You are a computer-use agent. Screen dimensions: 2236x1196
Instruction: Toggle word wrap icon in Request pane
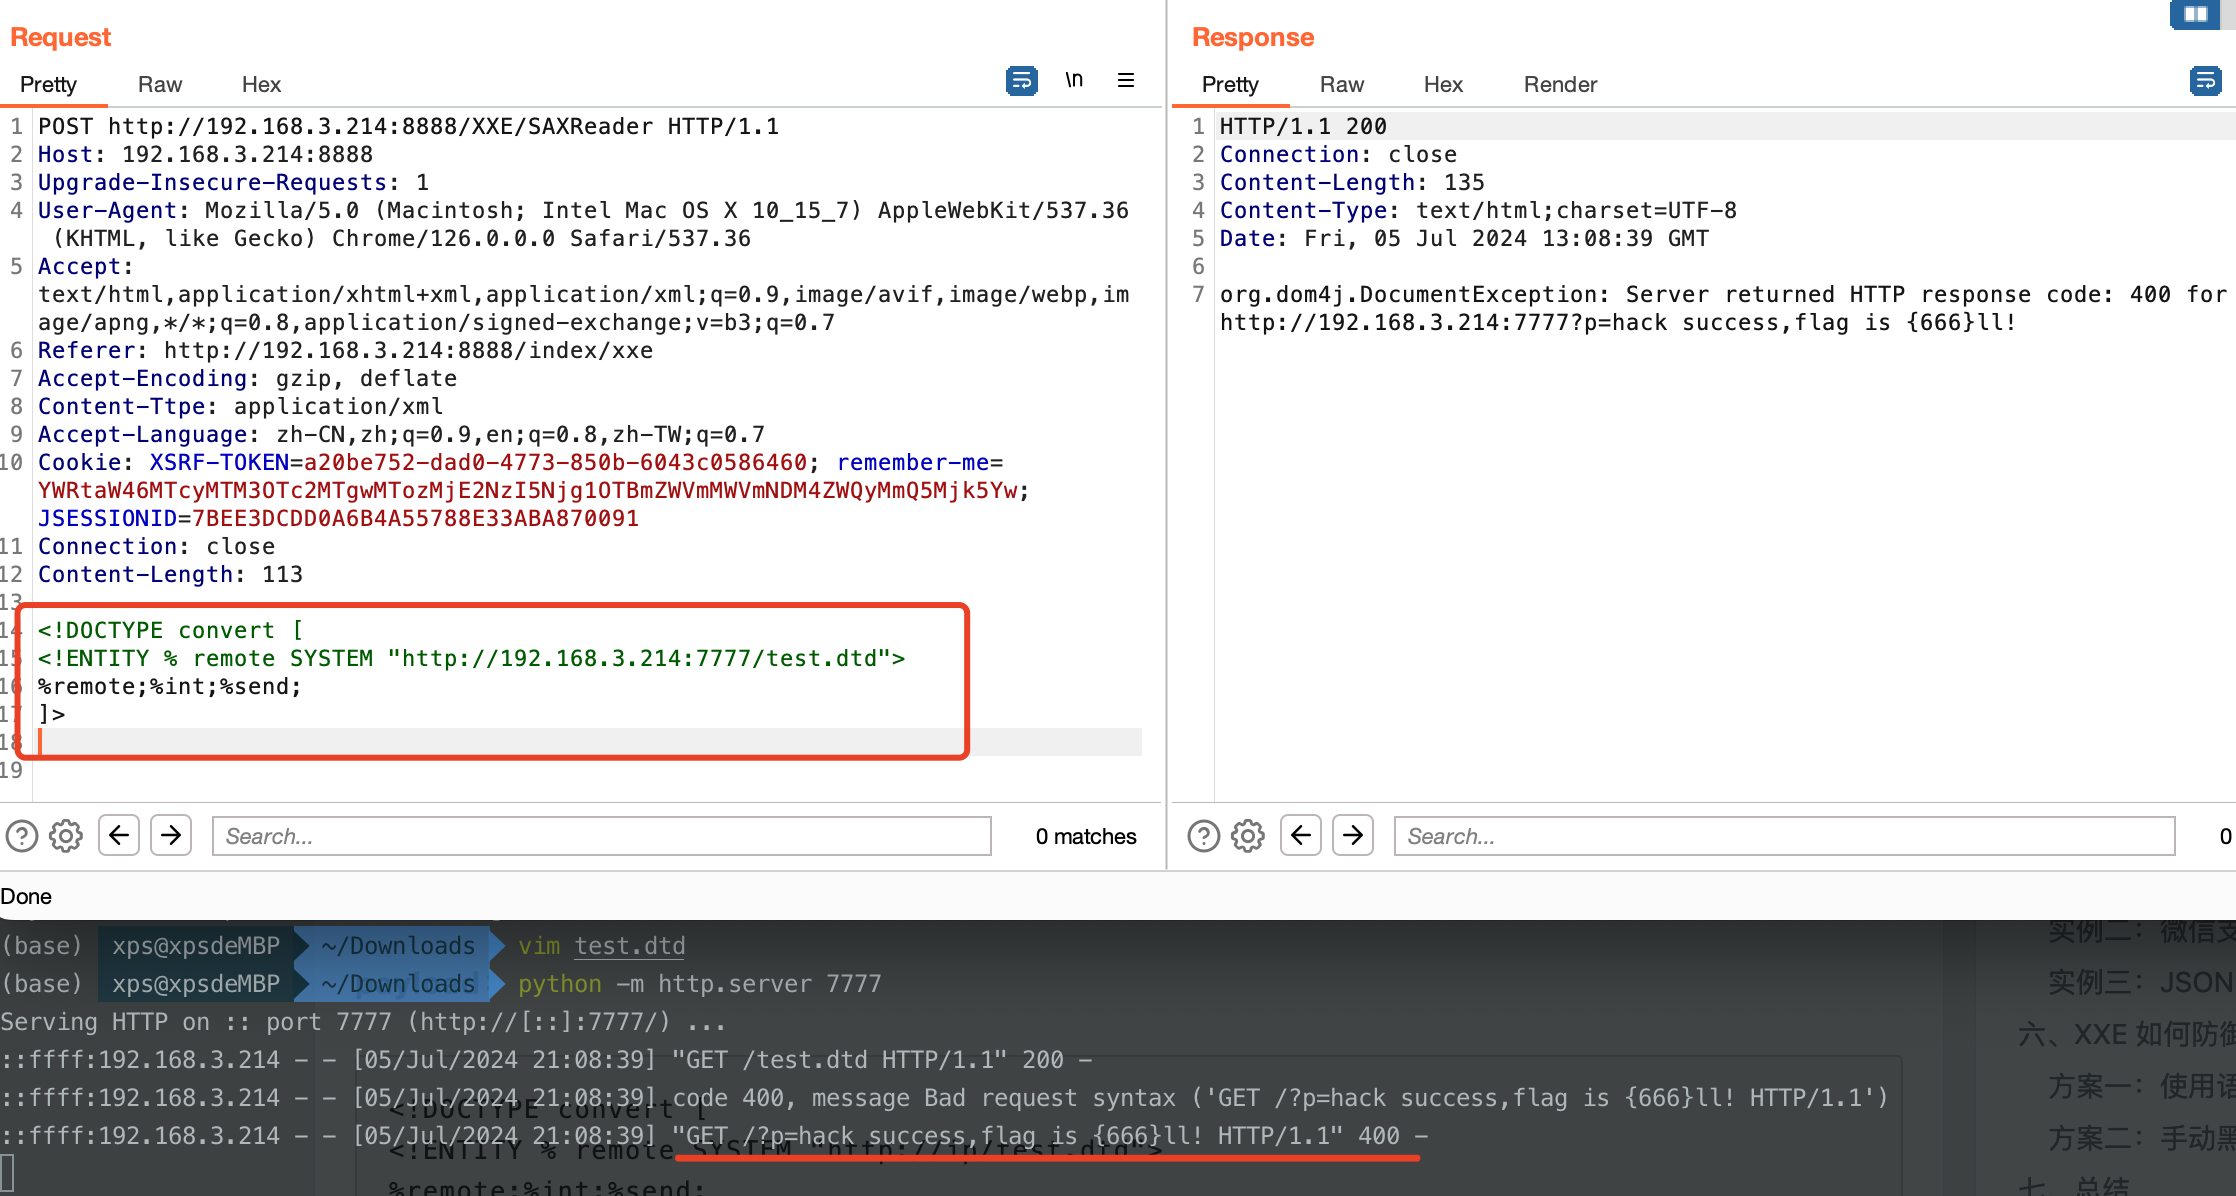1021,81
